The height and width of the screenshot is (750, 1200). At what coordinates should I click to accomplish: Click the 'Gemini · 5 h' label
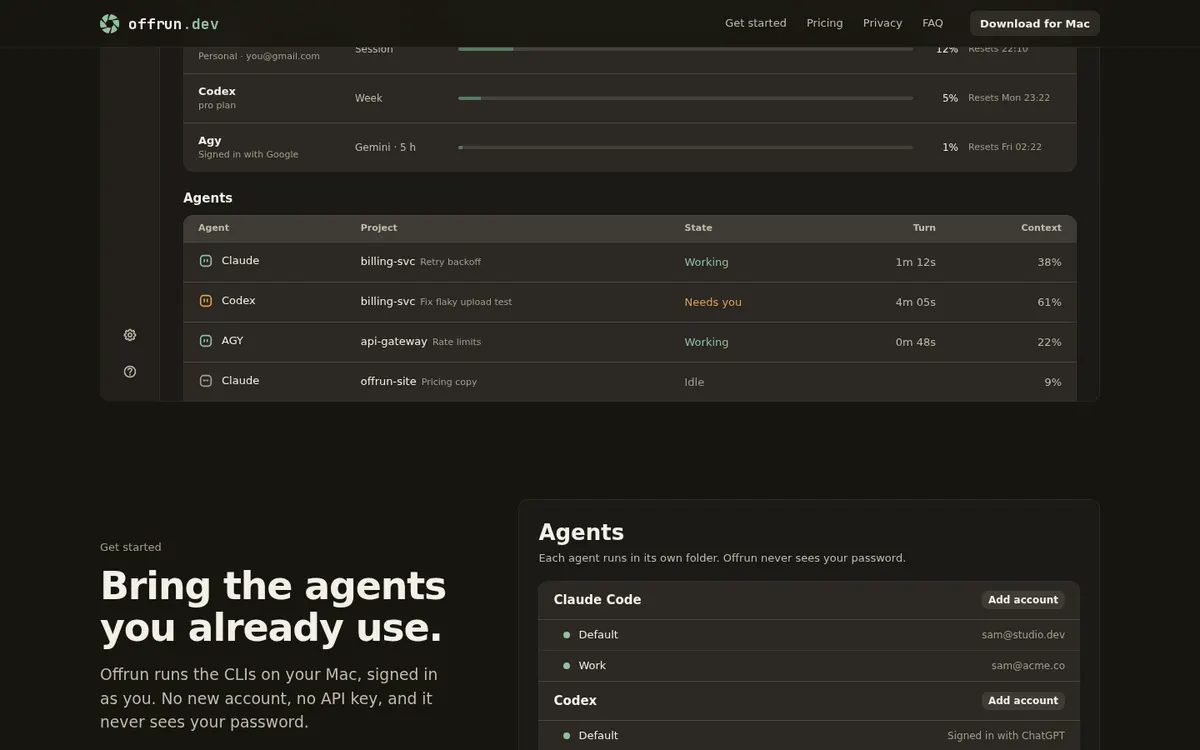click(385, 147)
